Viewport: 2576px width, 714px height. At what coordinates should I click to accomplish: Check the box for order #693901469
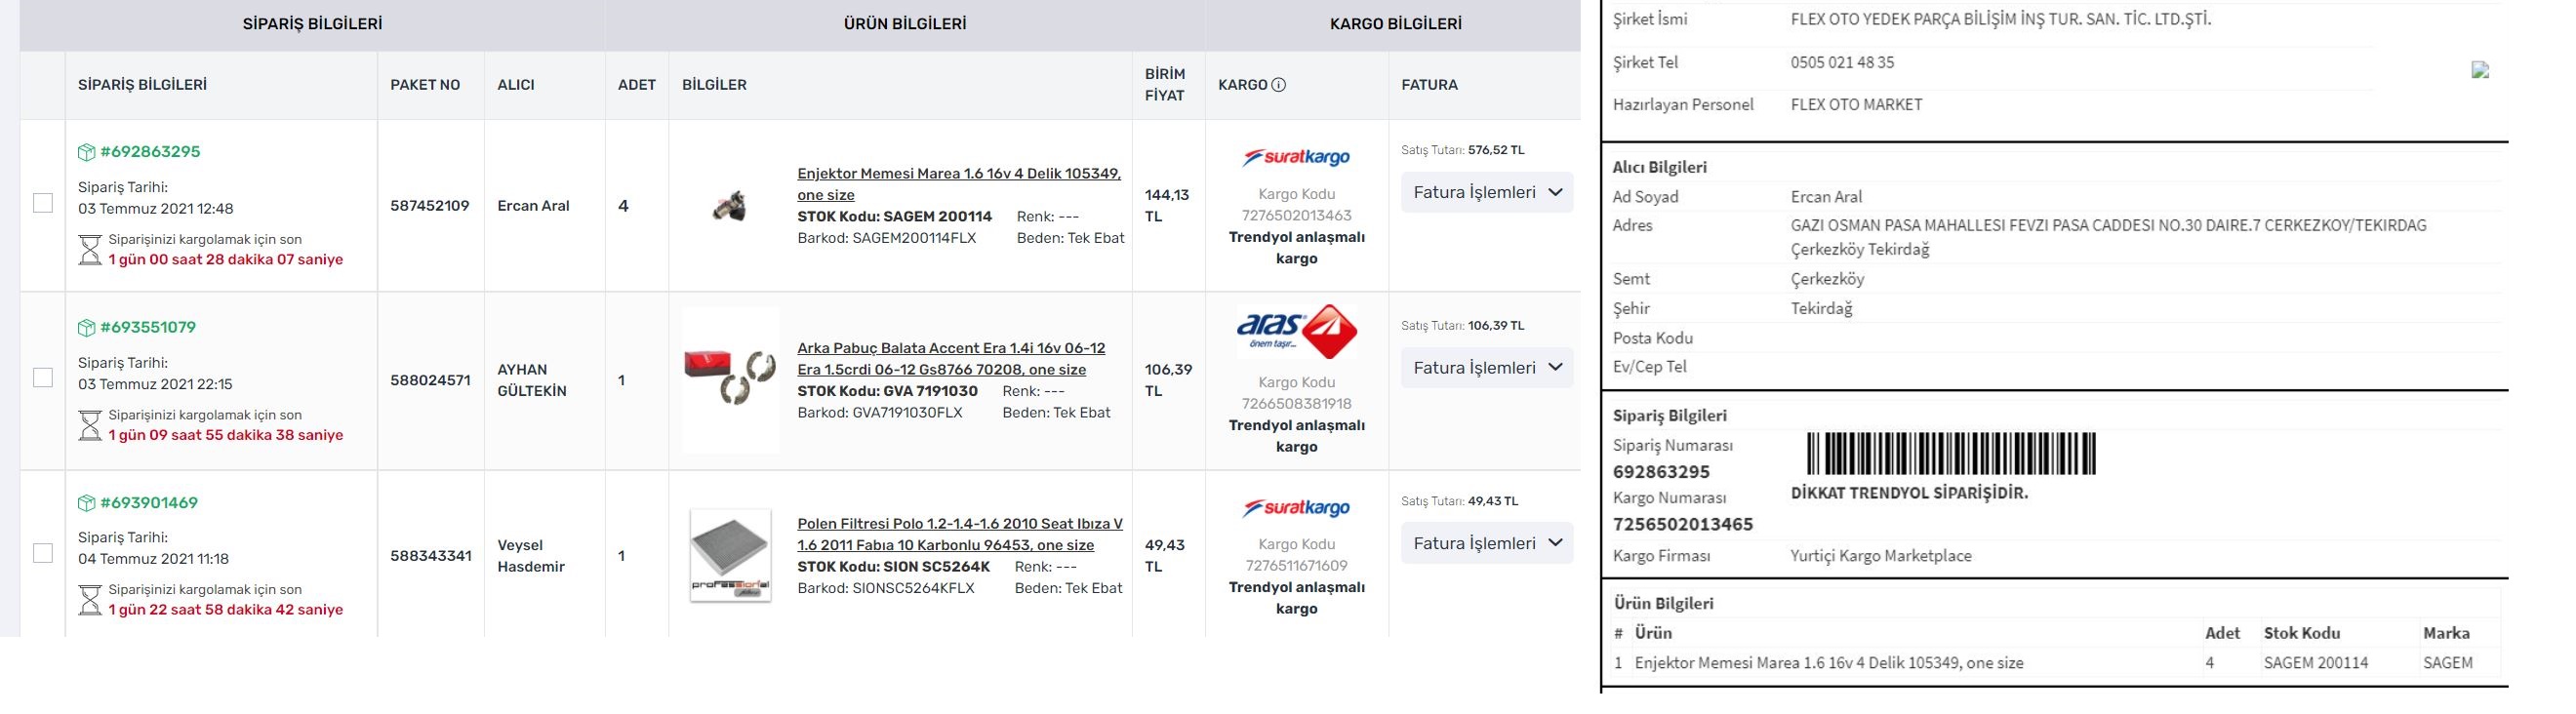[x=43, y=553]
